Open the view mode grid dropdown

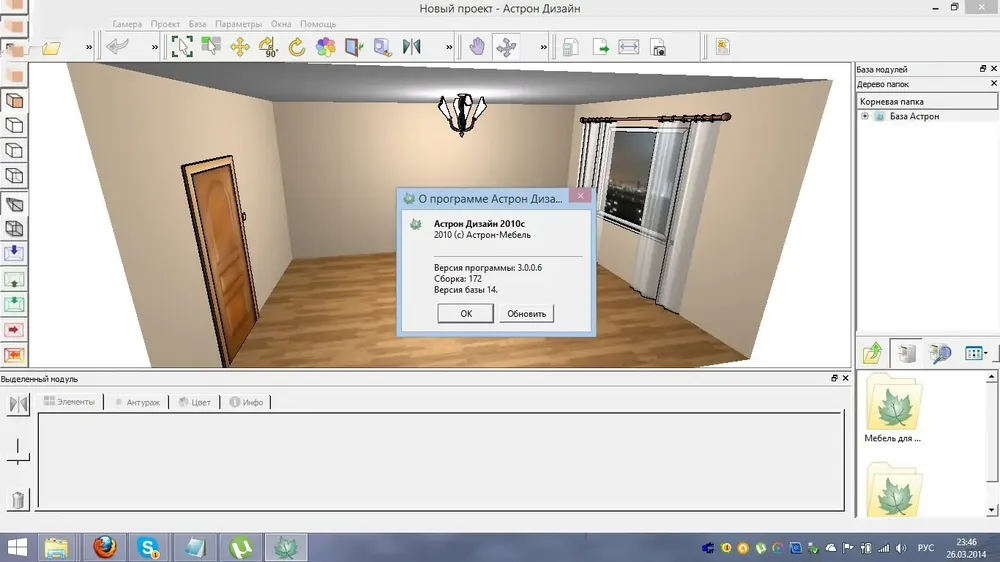[x=976, y=353]
